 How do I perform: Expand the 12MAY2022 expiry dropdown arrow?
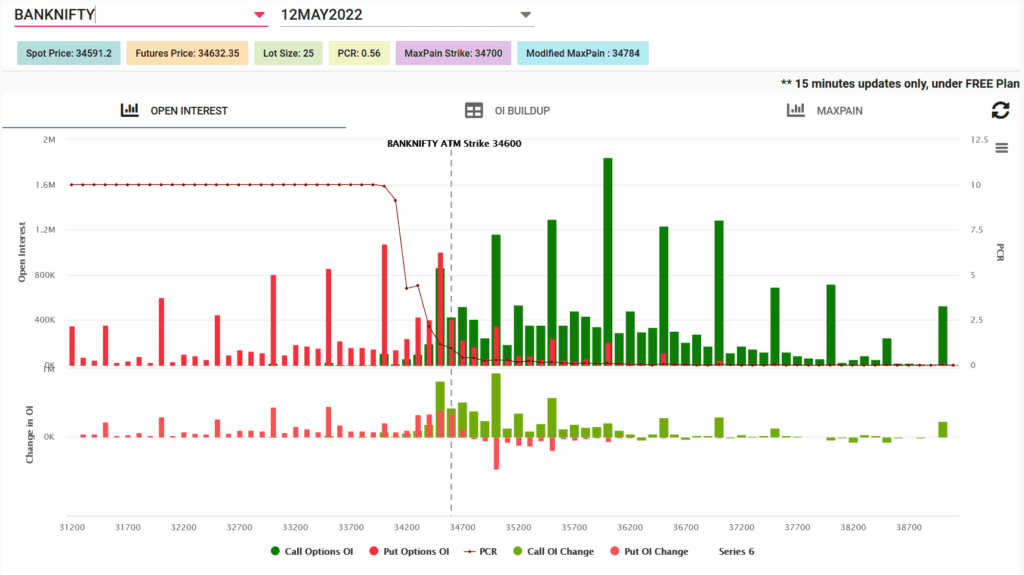526,14
